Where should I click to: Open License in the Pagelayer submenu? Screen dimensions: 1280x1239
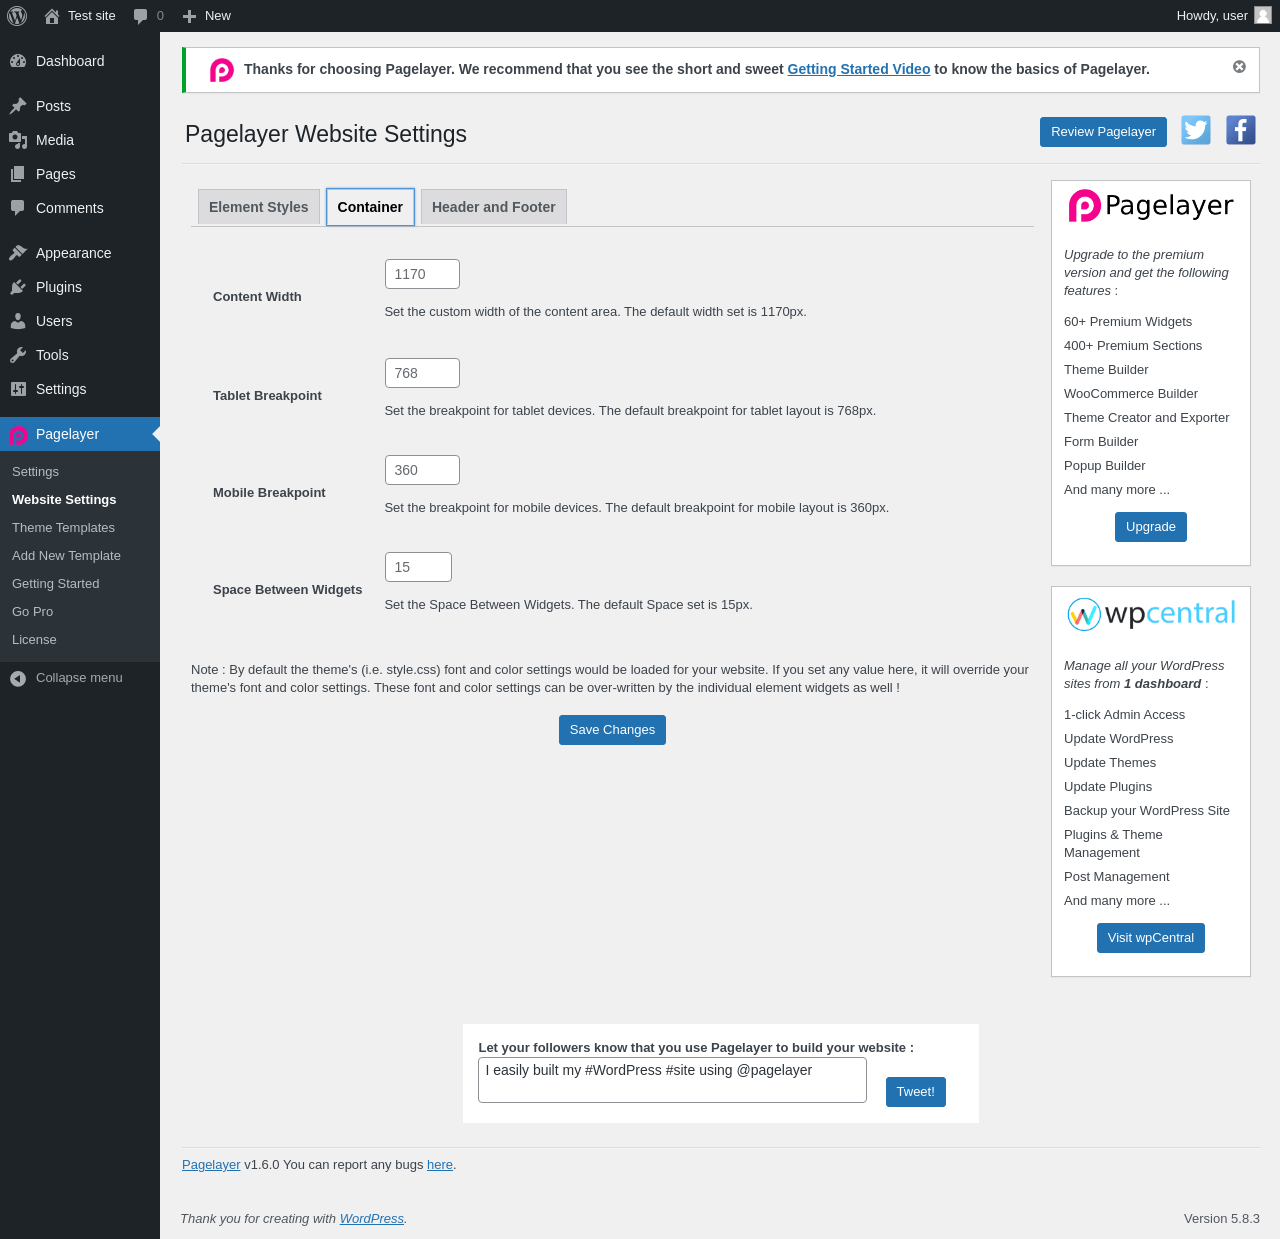[x=34, y=639]
